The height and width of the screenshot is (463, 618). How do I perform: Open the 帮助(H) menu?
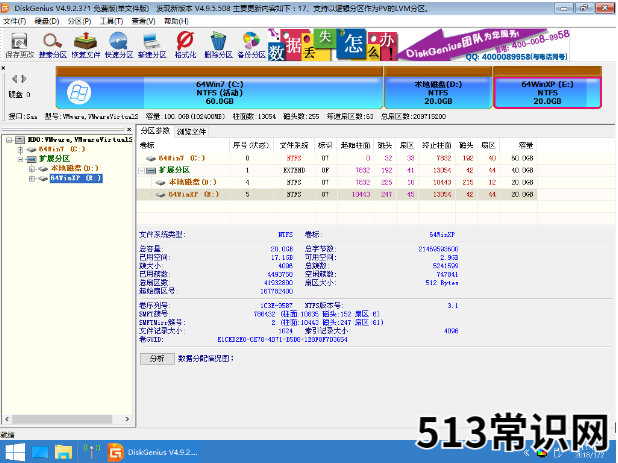tap(176, 21)
